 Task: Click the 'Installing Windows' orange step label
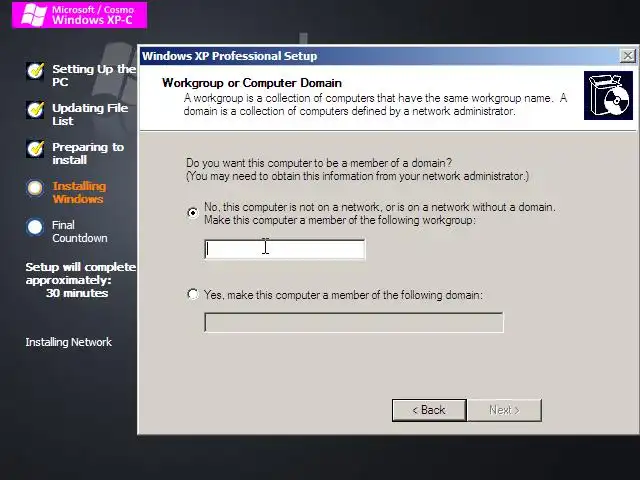pos(79,192)
